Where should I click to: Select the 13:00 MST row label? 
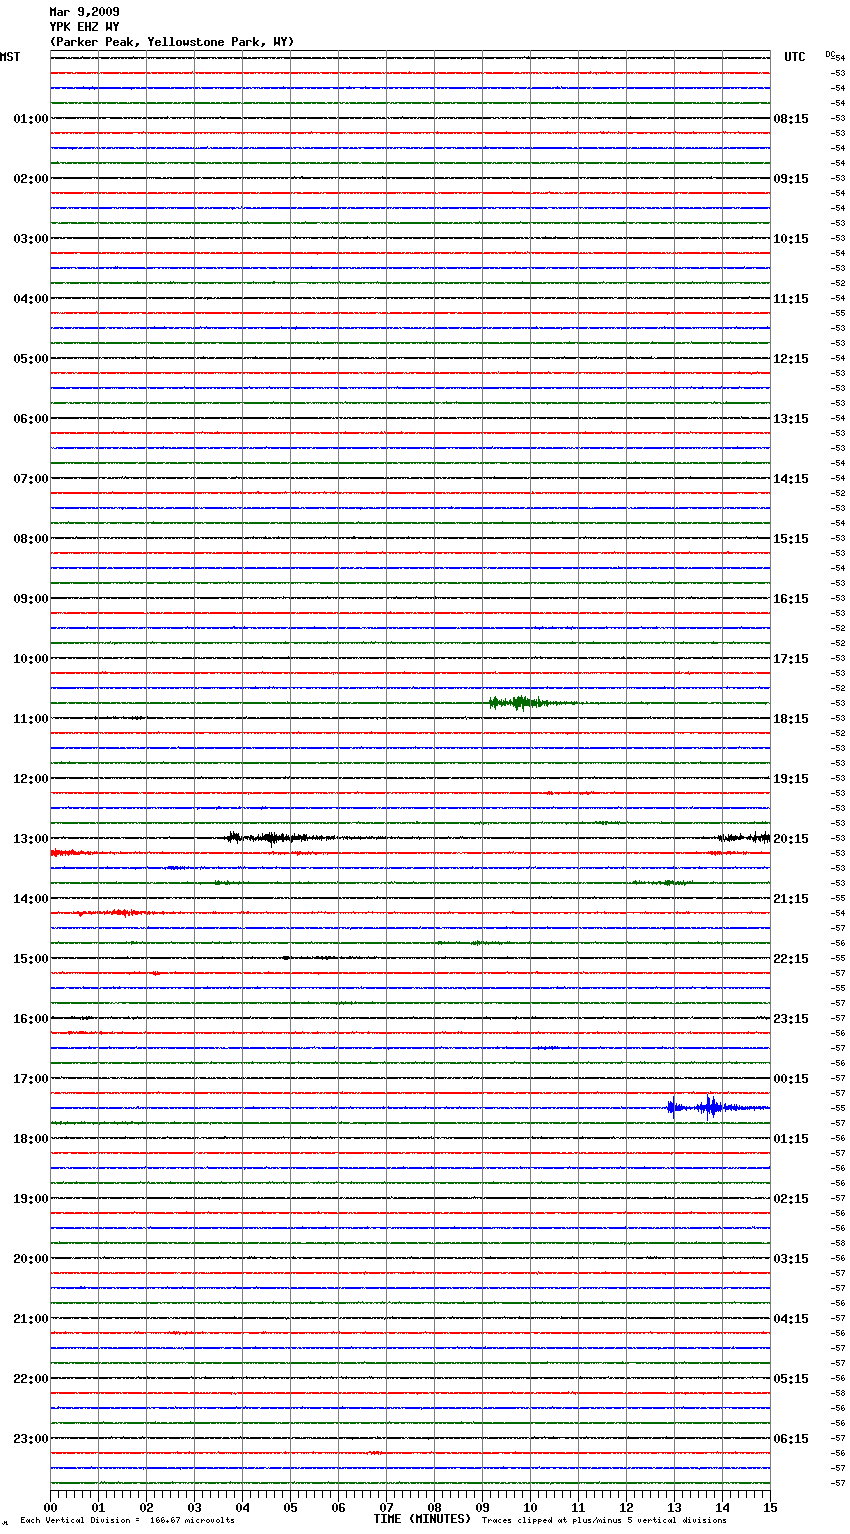[x=31, y=839]
